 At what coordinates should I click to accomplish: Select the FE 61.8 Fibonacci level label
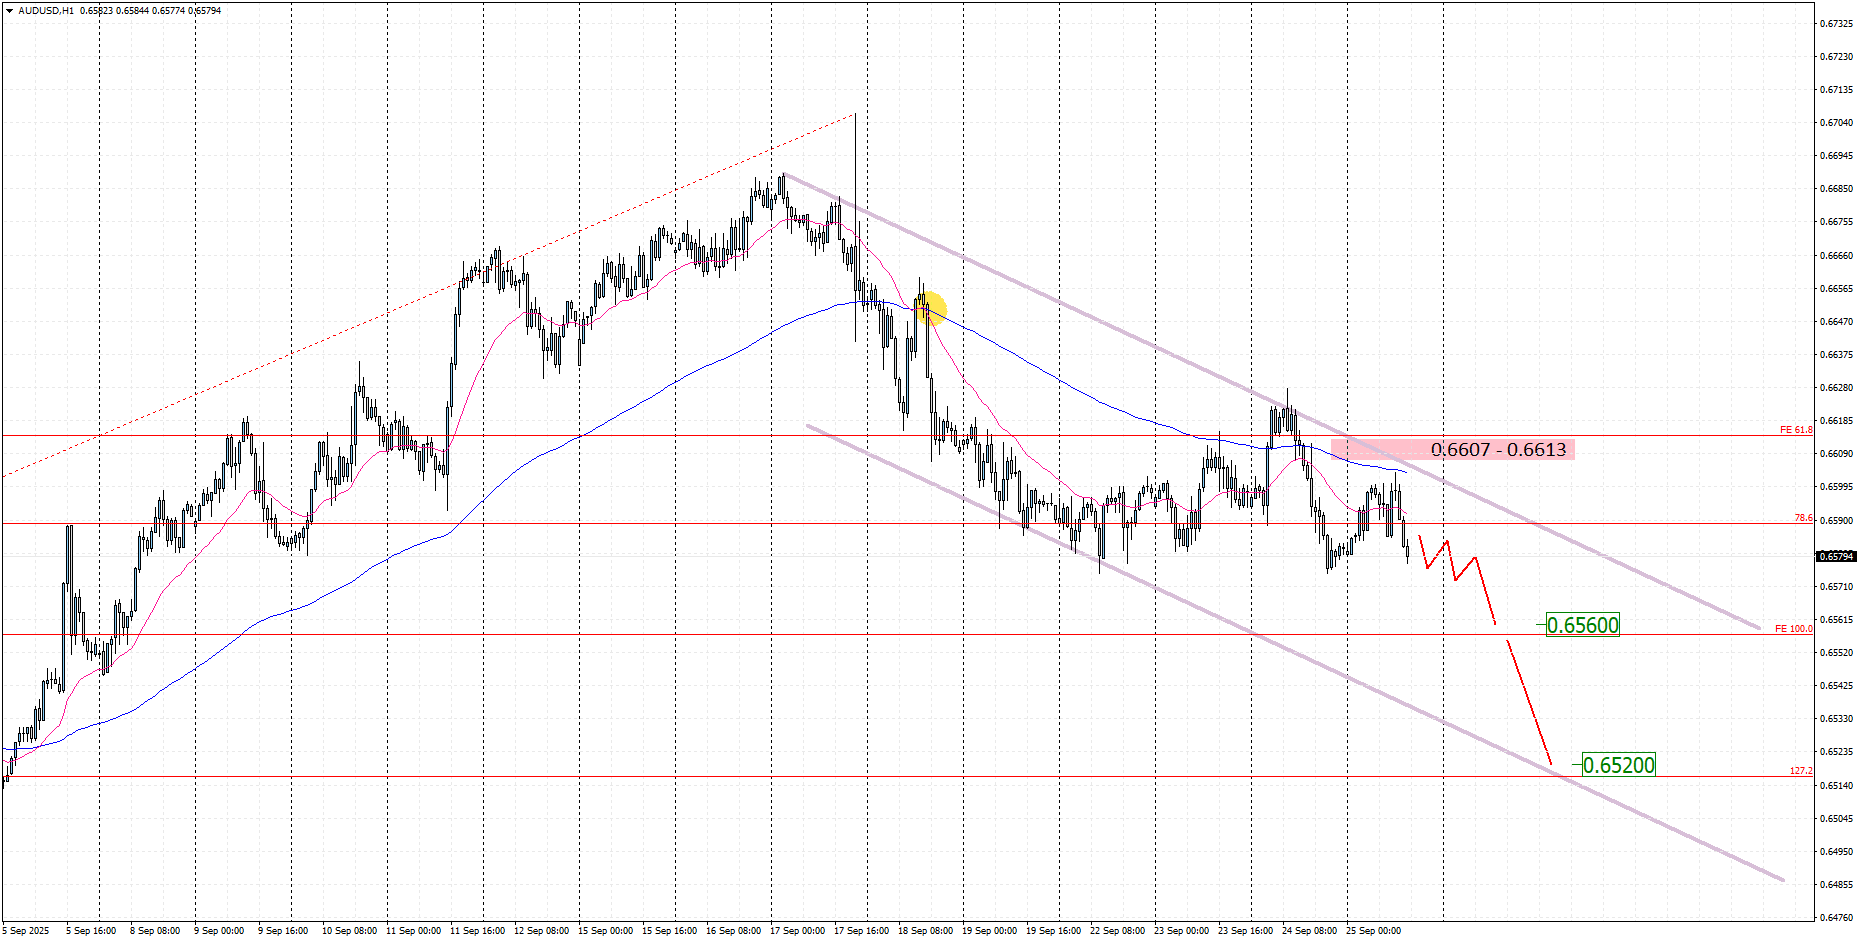[x=1795, y=430]
